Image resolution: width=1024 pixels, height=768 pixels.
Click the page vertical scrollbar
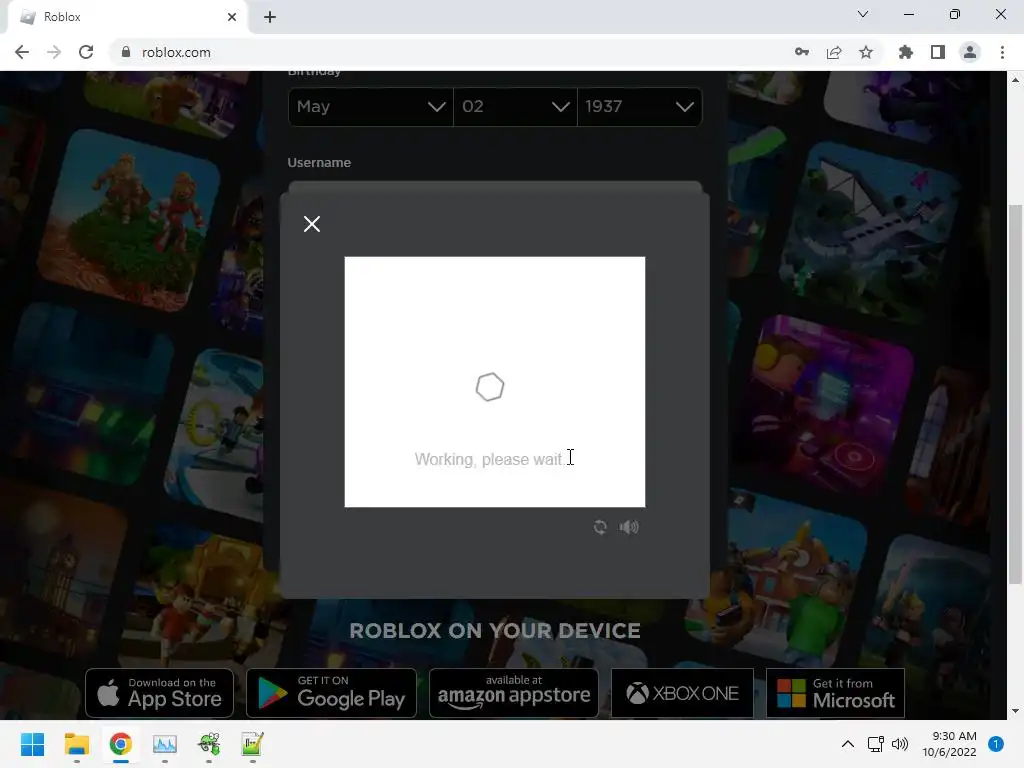click(x=1015, y=394)
